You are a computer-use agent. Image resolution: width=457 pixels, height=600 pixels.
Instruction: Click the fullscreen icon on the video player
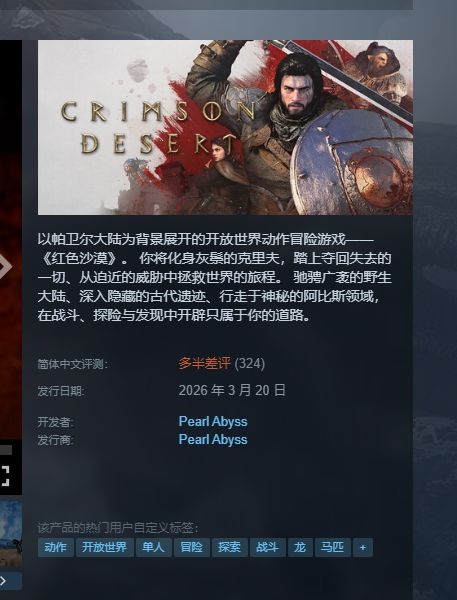(5, 476)
